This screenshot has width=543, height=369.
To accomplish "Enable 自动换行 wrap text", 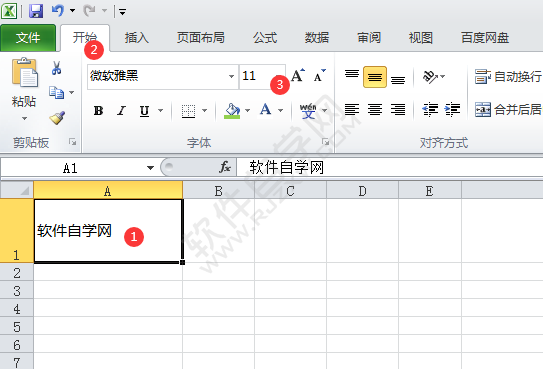I will (x=508, y=76).
